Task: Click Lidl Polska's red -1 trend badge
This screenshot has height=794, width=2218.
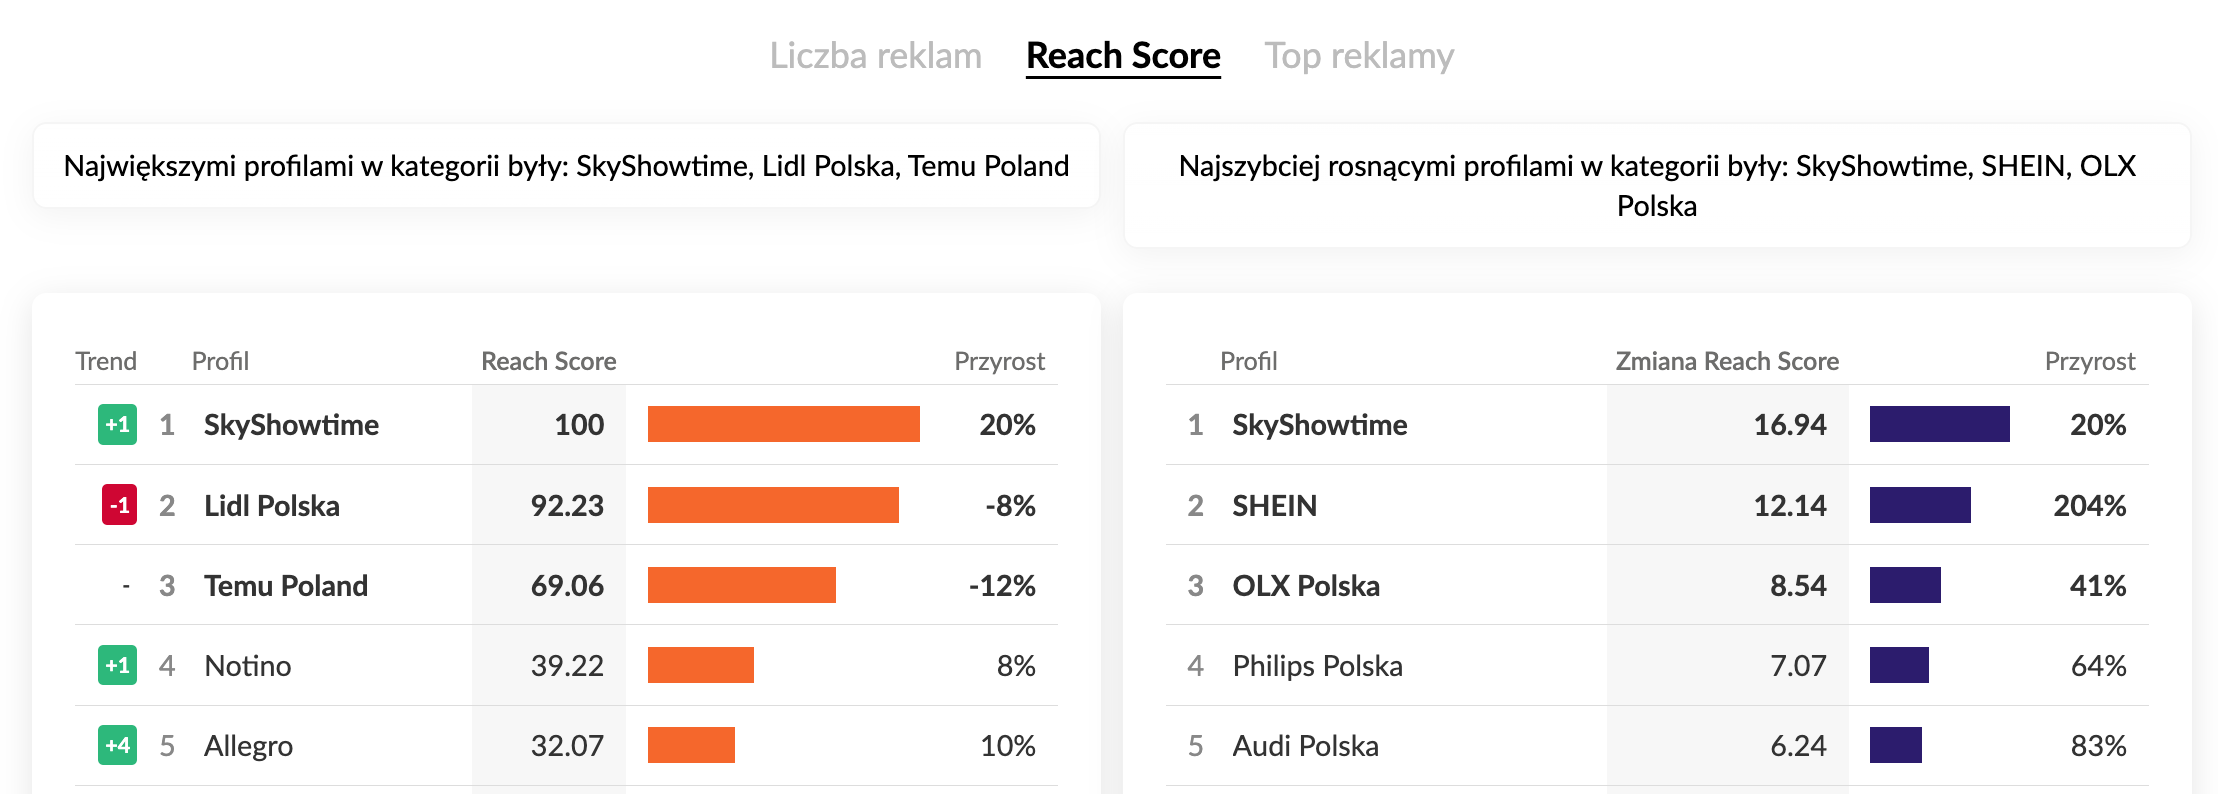Action: tap(119, 505)
